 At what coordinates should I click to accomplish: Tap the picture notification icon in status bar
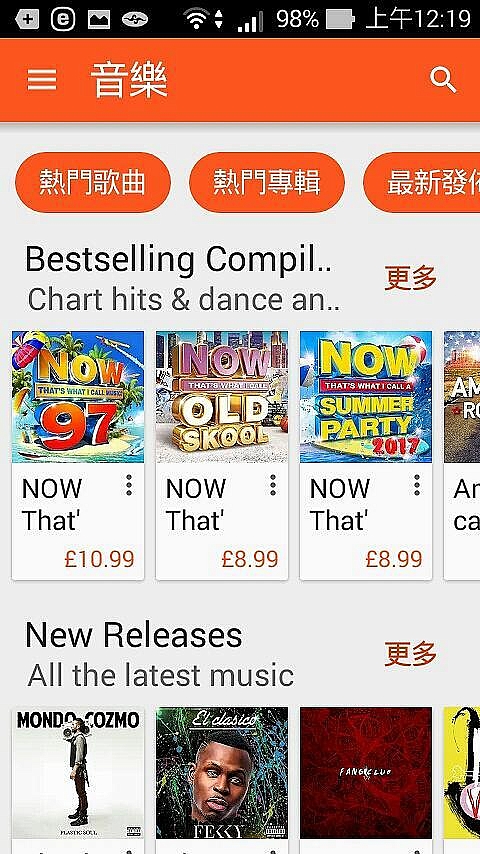point(99,20)
